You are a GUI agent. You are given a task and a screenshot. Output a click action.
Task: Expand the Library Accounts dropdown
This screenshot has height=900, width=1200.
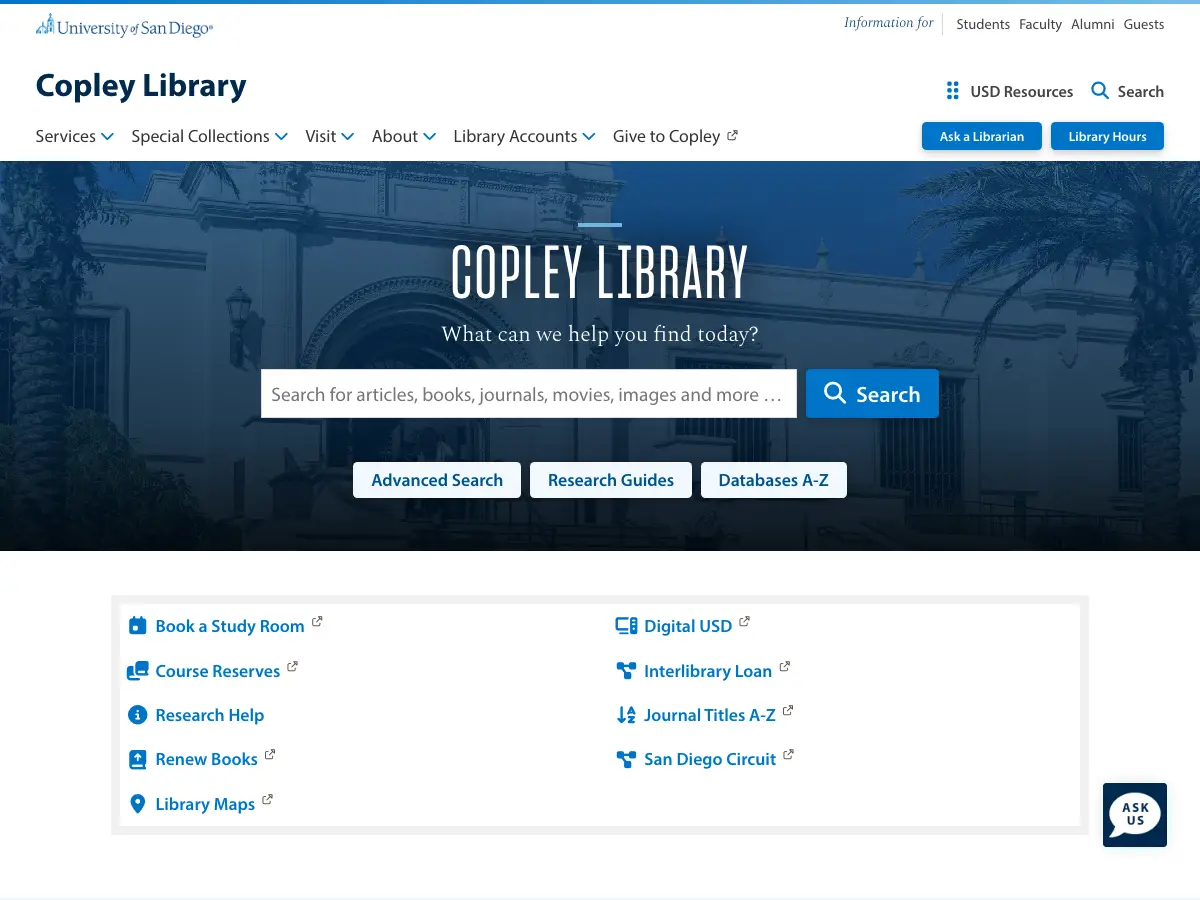pos(525,136)
